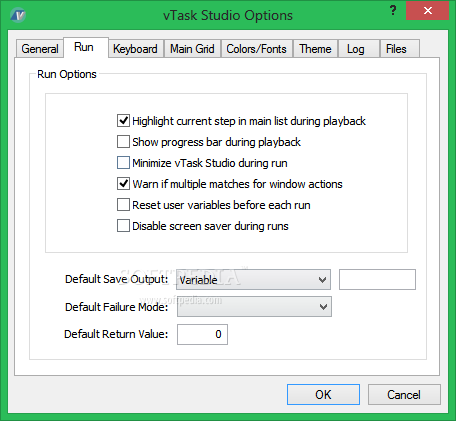Open the Default Save Output dropdown
456x421 pixels.
pyautogui.click(x=253, y=279)
